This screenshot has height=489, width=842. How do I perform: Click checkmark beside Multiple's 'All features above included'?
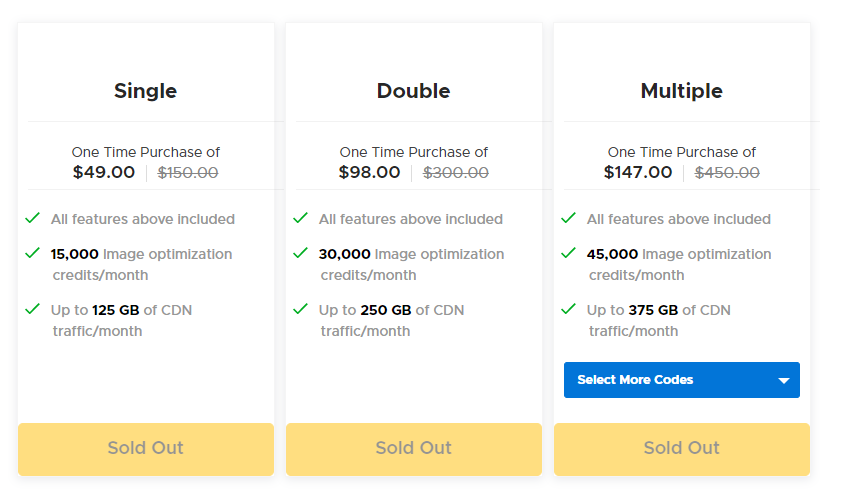pos(568,218)
